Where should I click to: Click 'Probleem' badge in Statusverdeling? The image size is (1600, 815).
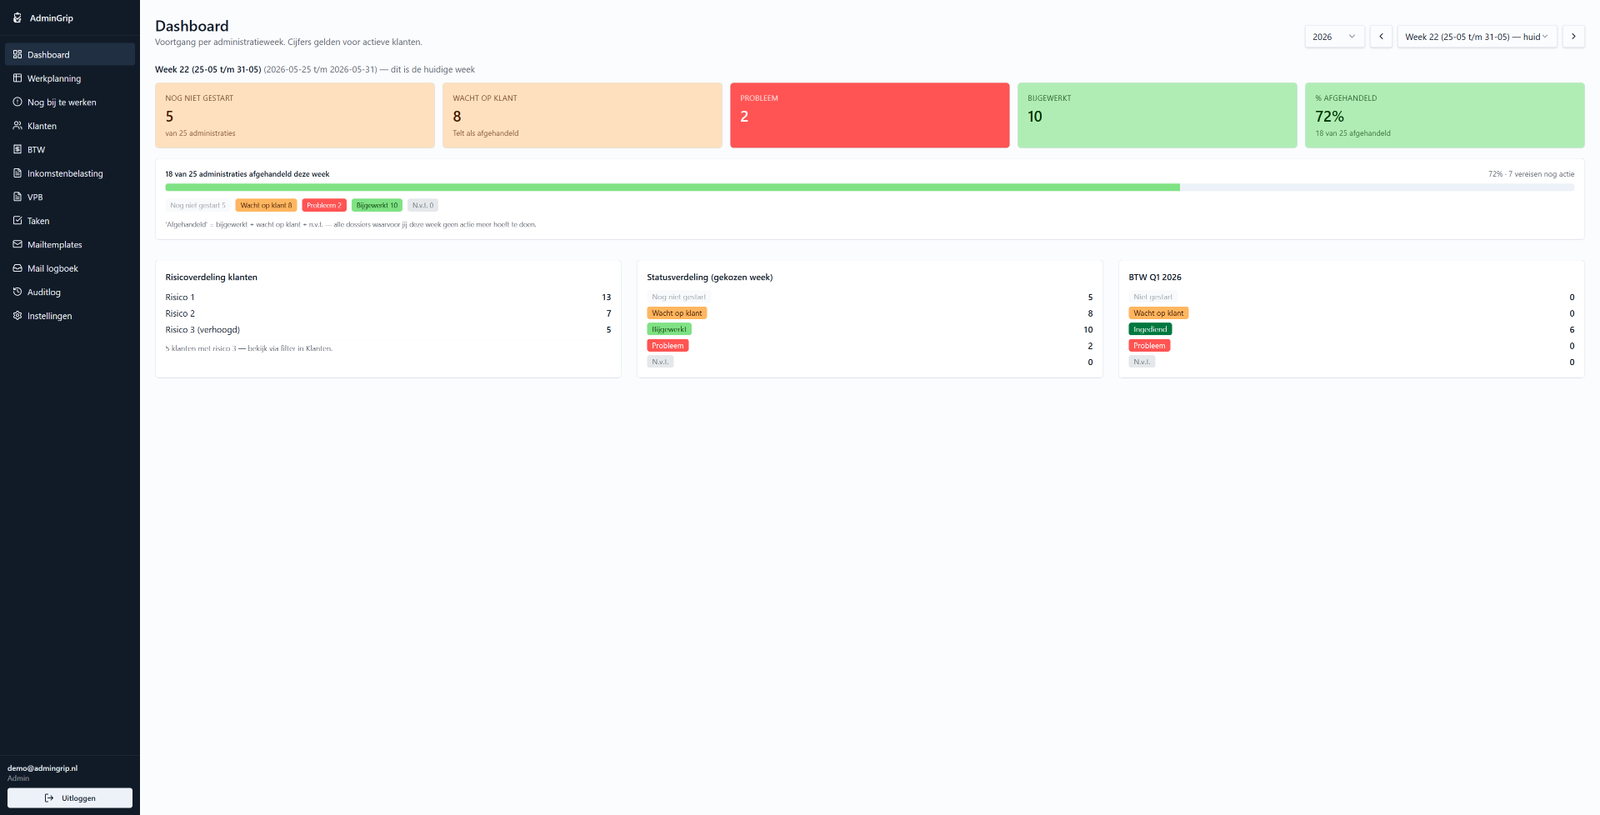pos(668,345)
